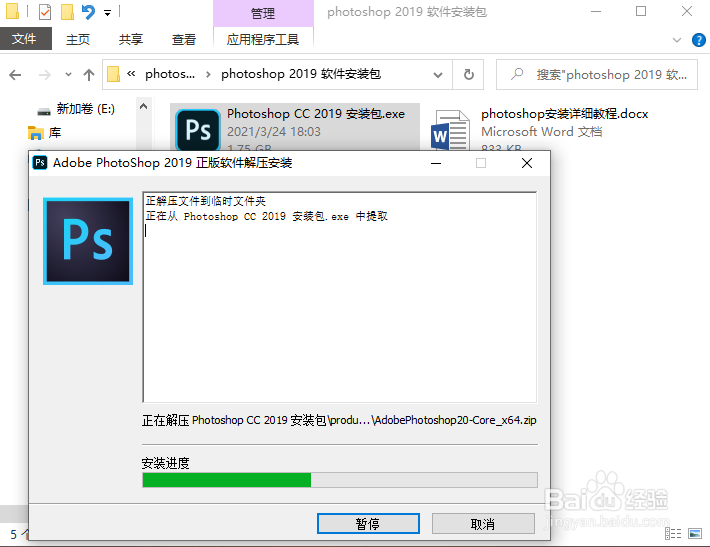710x547 pixels.
Task: Click the large Ps logo in the installer
Action: click(88, 241)
